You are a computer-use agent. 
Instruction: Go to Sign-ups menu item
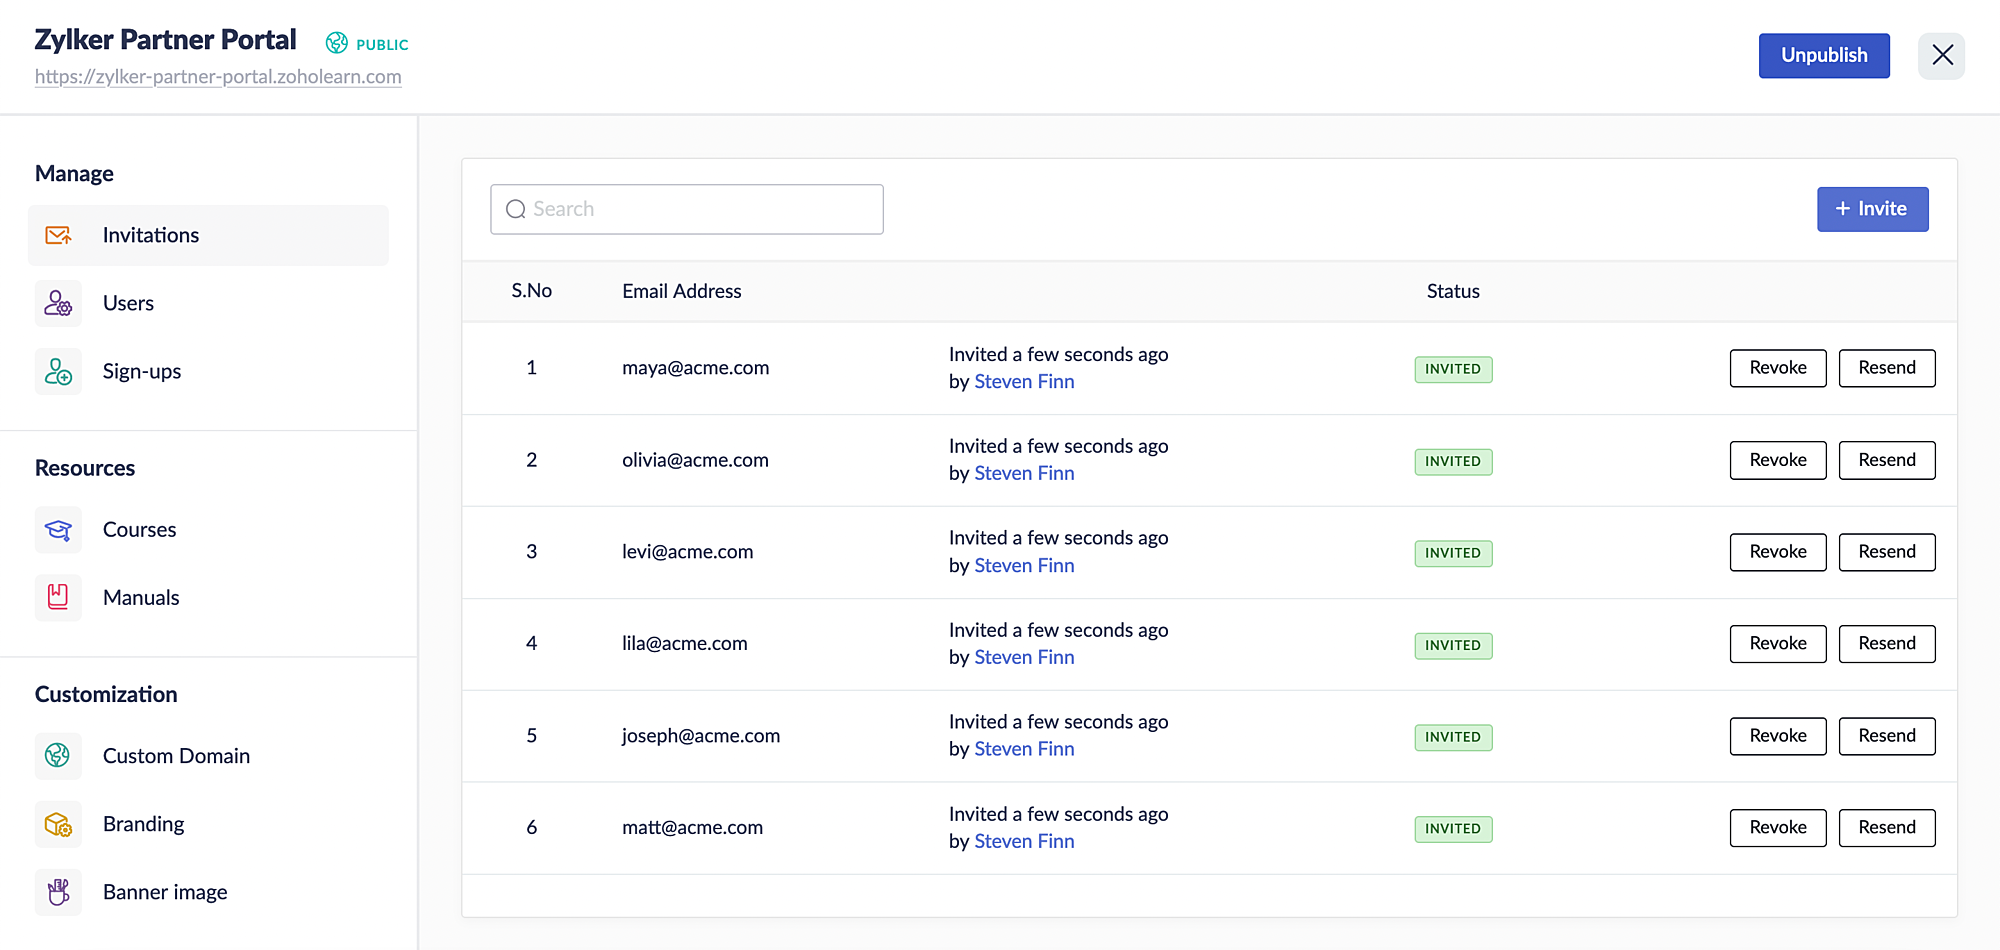(142, 372)
